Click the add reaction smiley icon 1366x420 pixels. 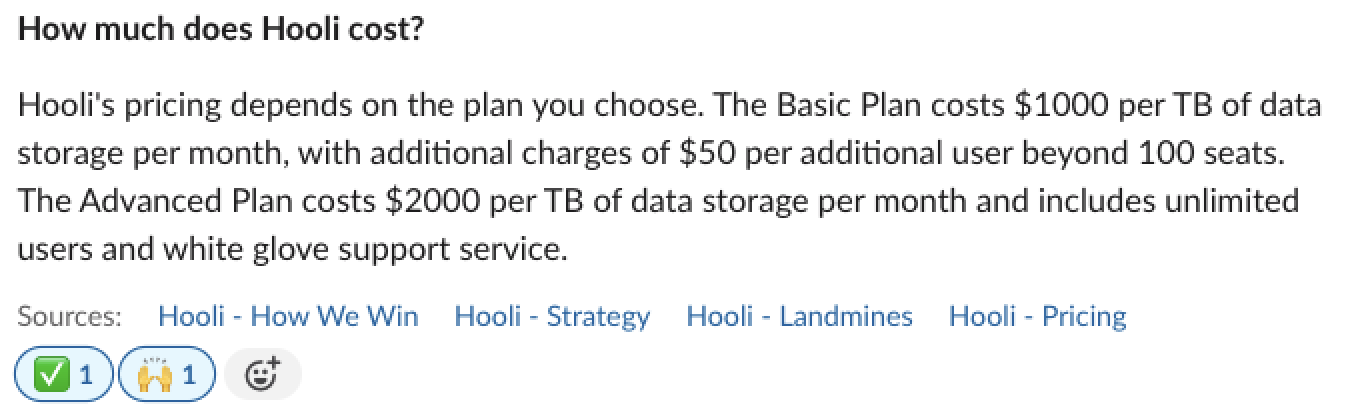point(262,375)
